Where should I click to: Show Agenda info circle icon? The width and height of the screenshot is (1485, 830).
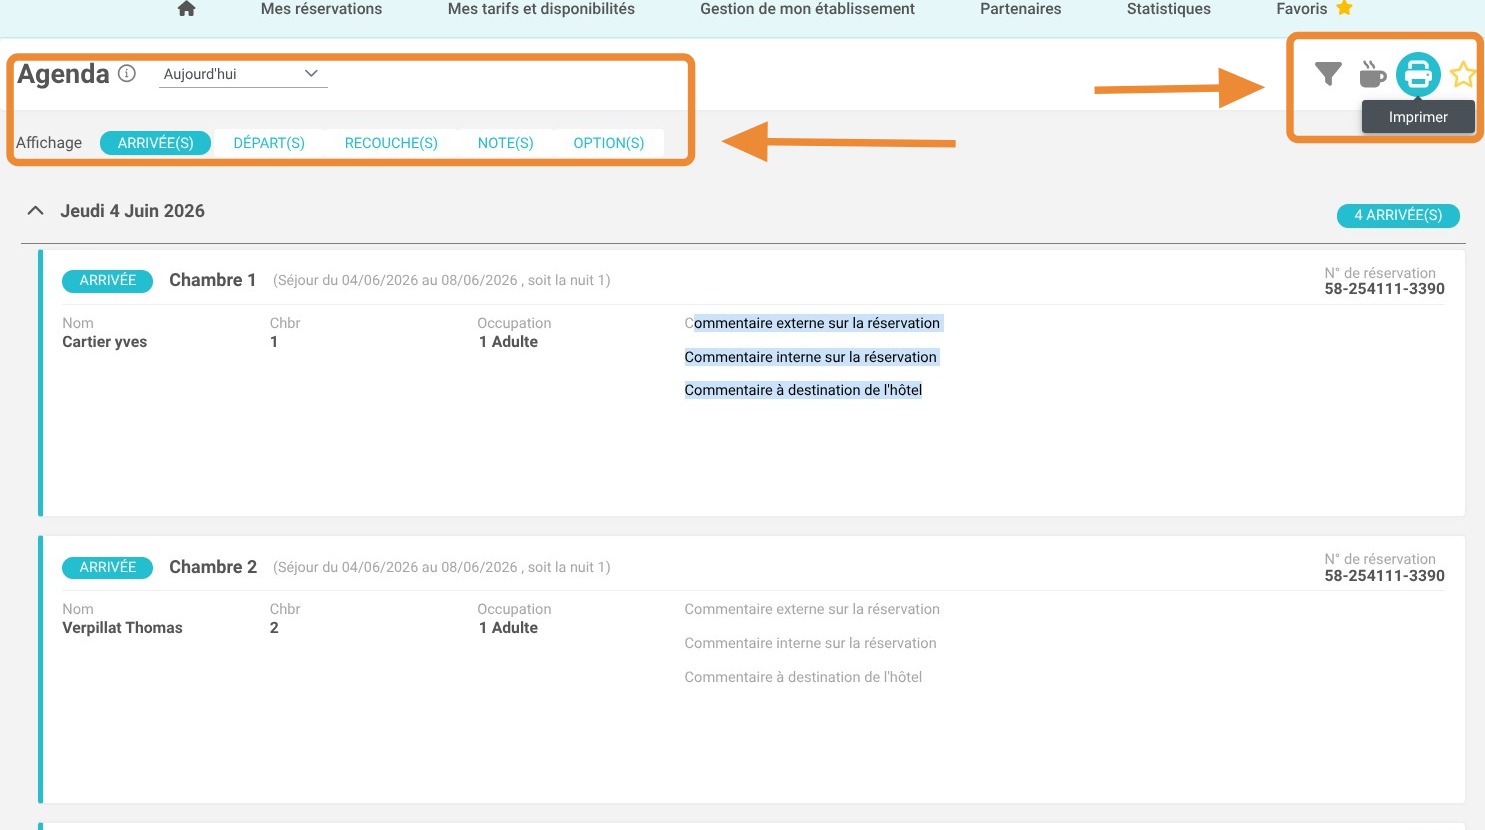(x=127, y=73)
